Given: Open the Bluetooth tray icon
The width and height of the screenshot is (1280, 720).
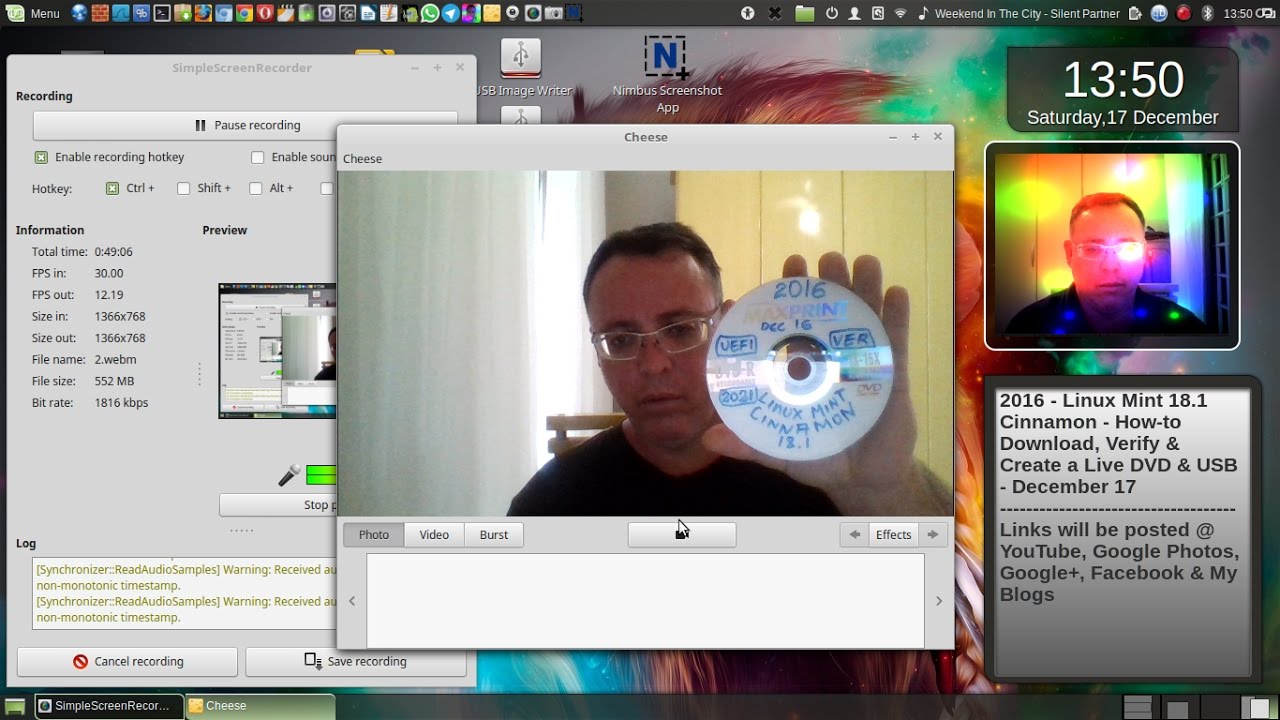Looking at the screenshot, I should tap(1207, 14).
